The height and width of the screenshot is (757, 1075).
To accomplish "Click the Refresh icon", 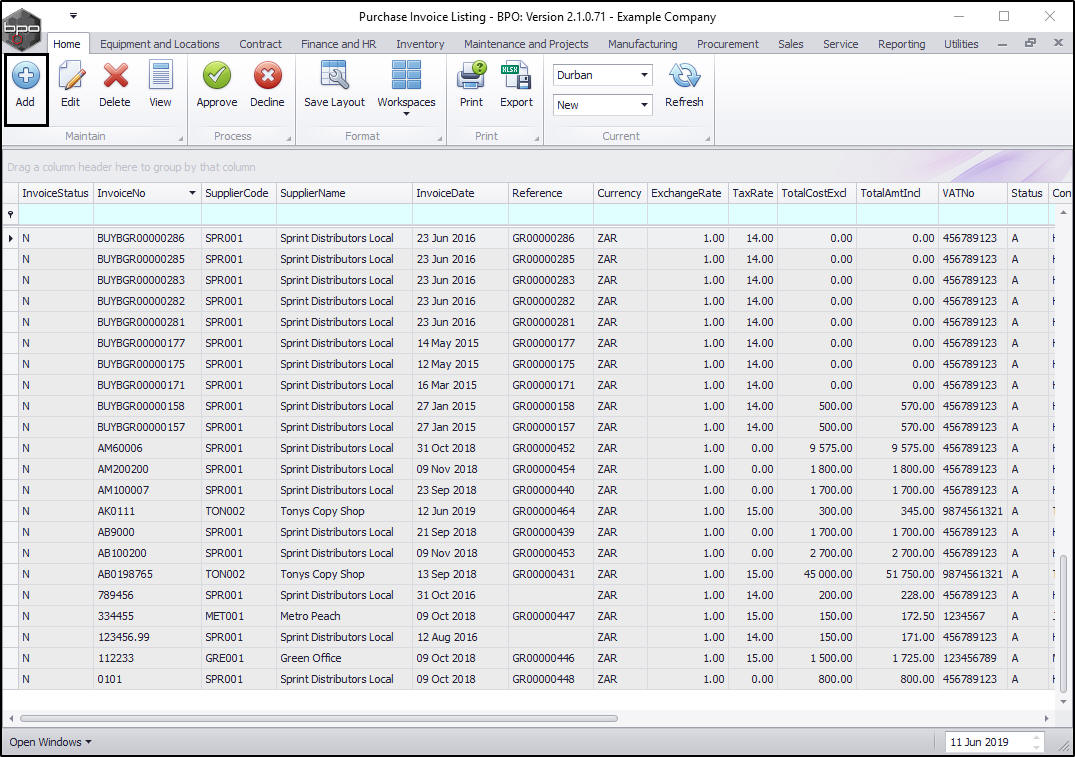I will tap(684, 76).
